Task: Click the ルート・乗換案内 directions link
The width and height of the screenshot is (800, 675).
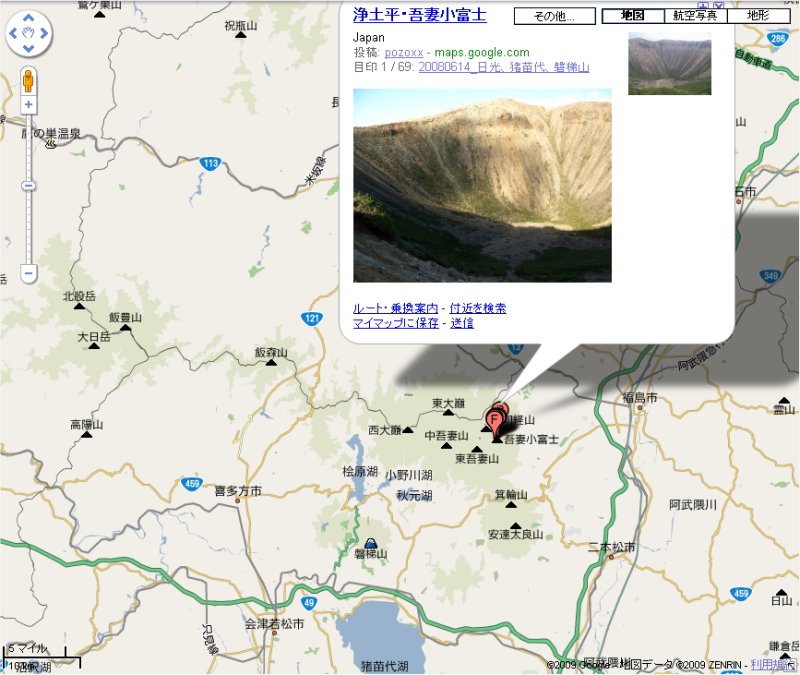Action: coord(395,308)
